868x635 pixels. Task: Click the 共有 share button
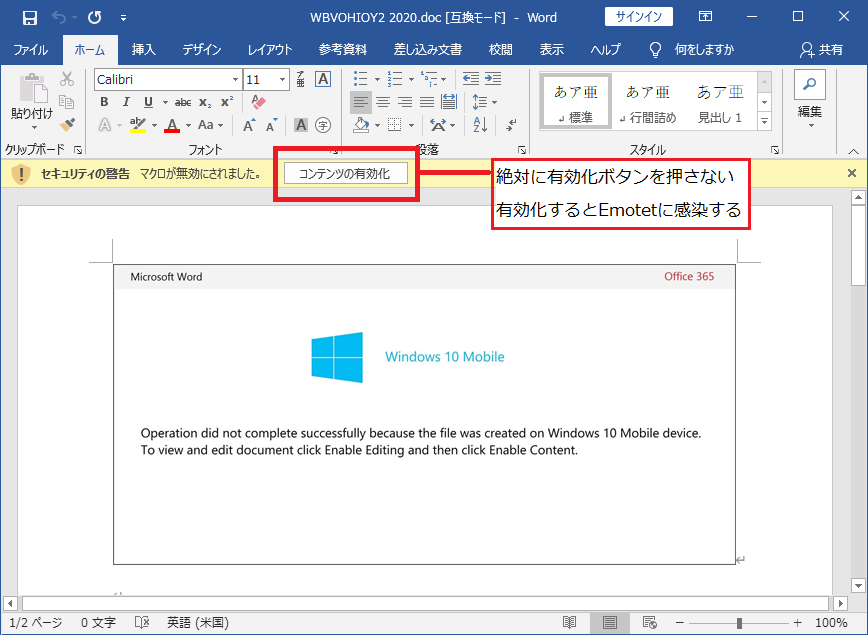pos(822,50)
